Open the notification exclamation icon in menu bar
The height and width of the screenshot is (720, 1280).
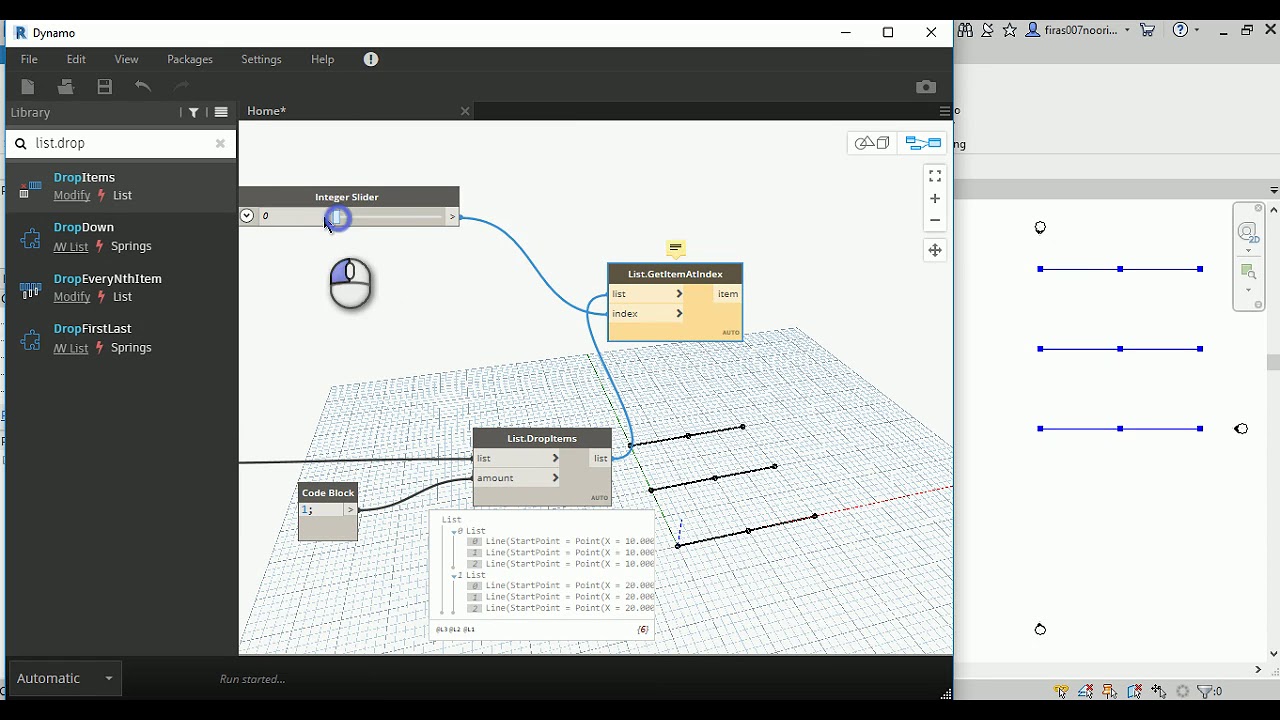tap(371, 59)
